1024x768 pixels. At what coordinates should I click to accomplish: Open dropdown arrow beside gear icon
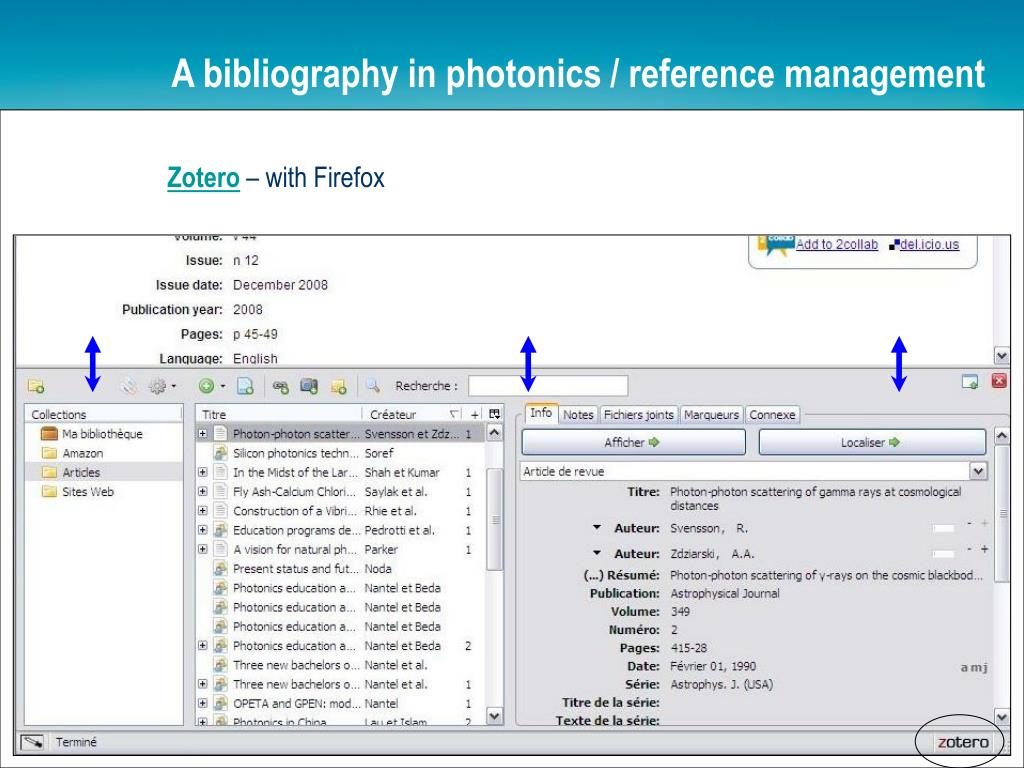[174, 386]
